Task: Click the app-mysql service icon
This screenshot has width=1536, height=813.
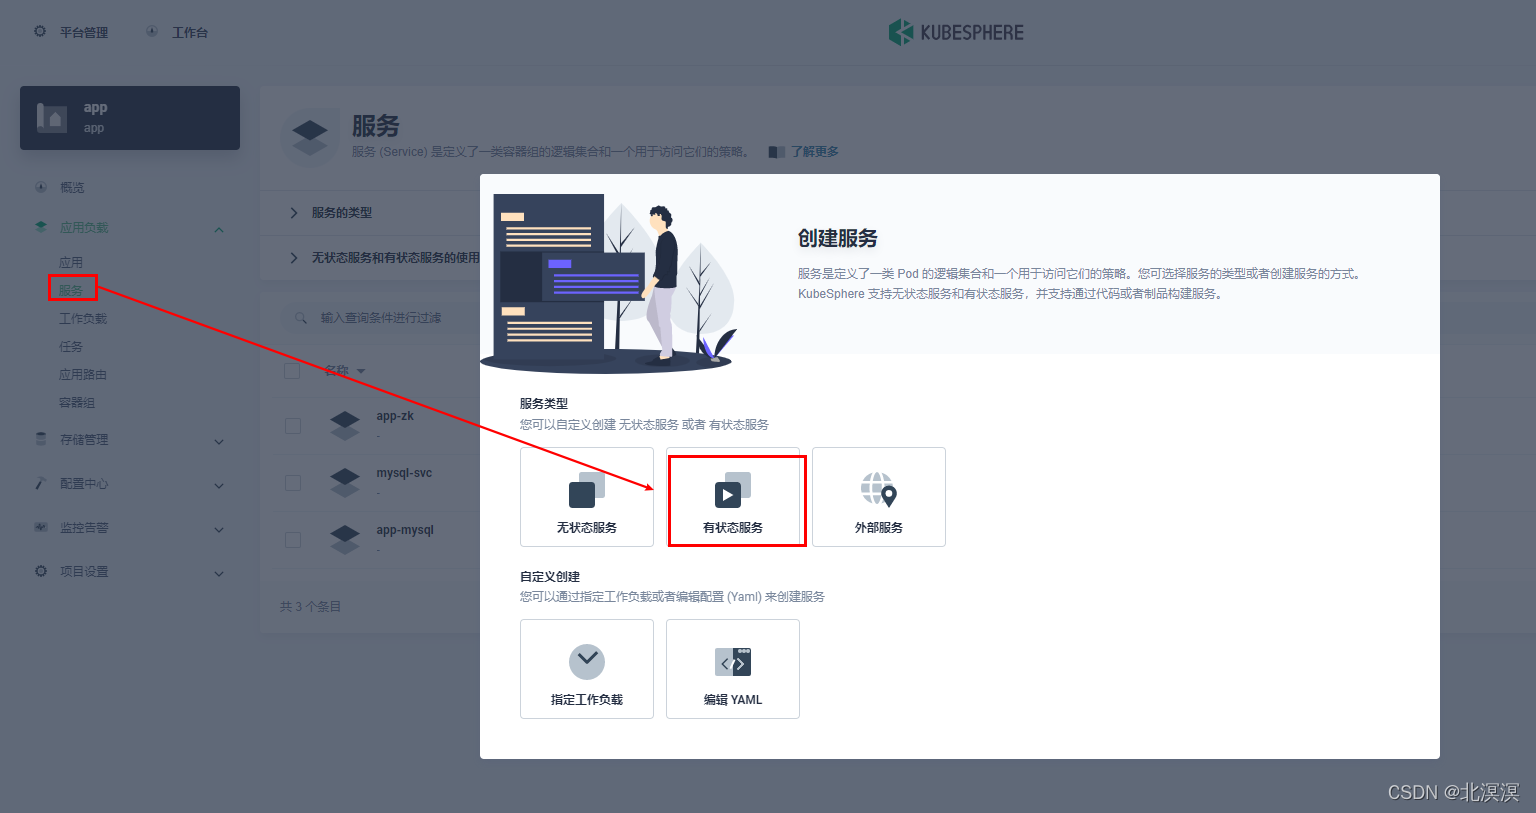Action: tap(345, 539)
